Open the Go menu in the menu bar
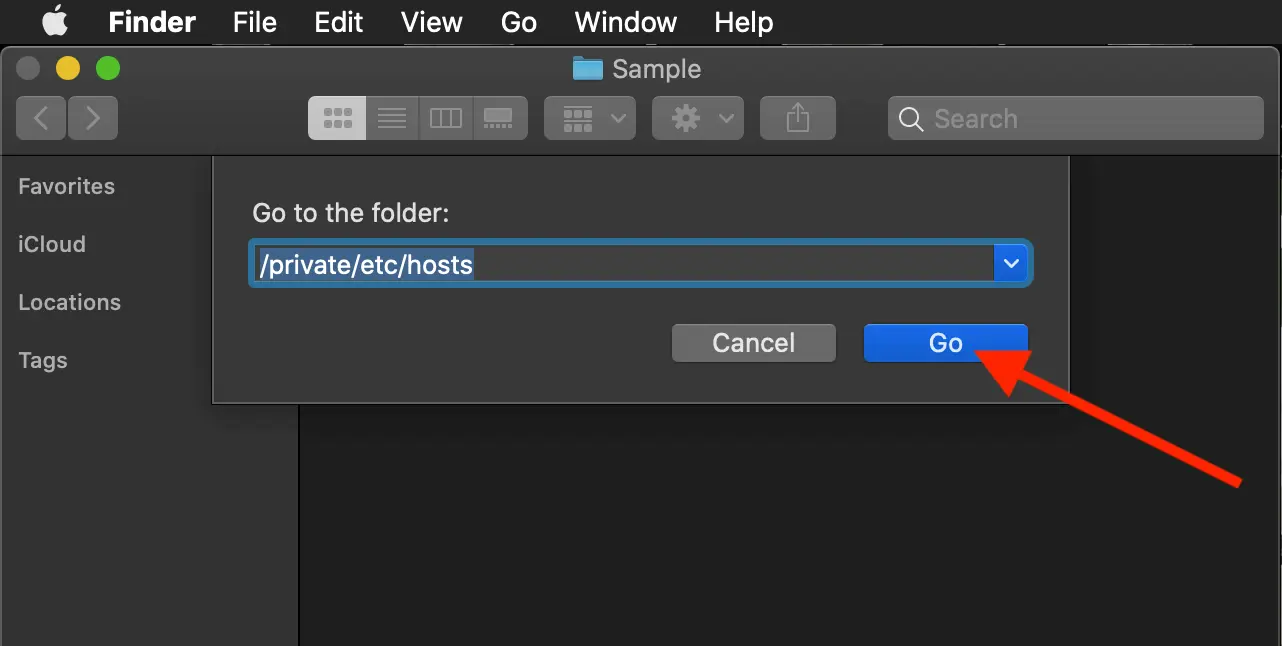This screenshot has height=646, width=1282. click(x=519, y=22)
